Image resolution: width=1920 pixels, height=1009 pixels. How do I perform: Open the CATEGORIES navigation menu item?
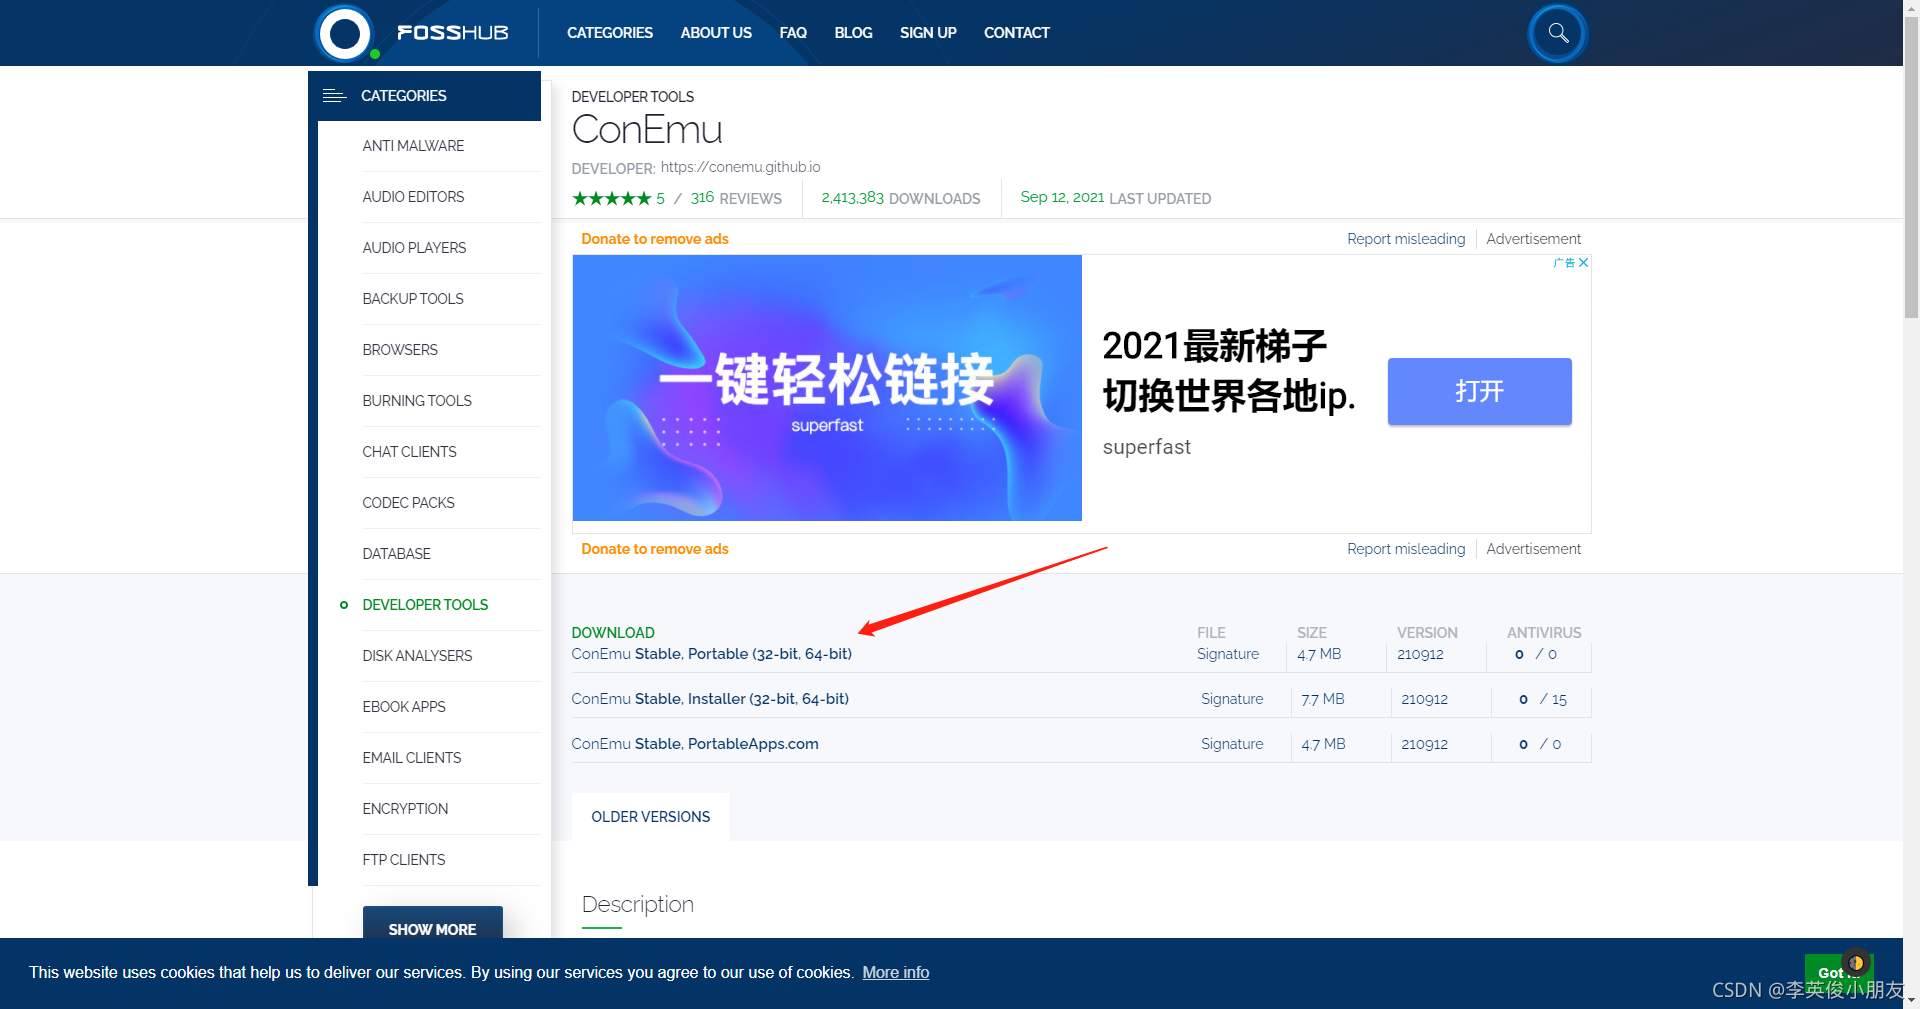[609, 33]
